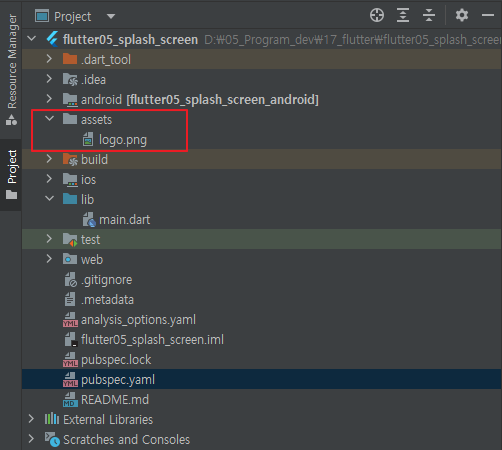
Task: Expand the .dart_tool folder
Action: tap(49, 59)
